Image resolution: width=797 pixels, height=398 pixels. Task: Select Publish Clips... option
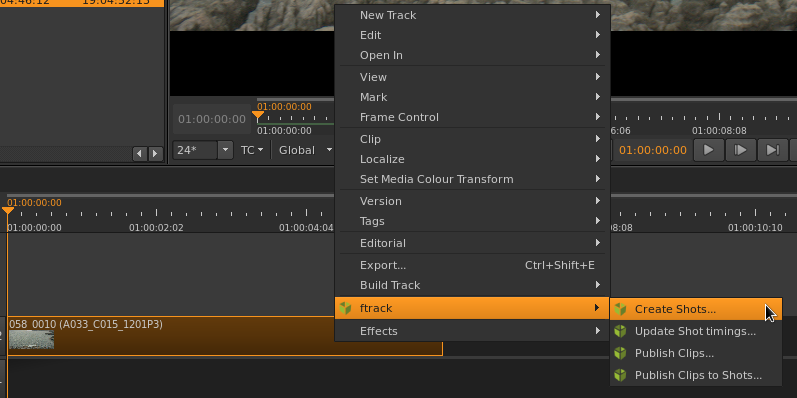(696, 353)
